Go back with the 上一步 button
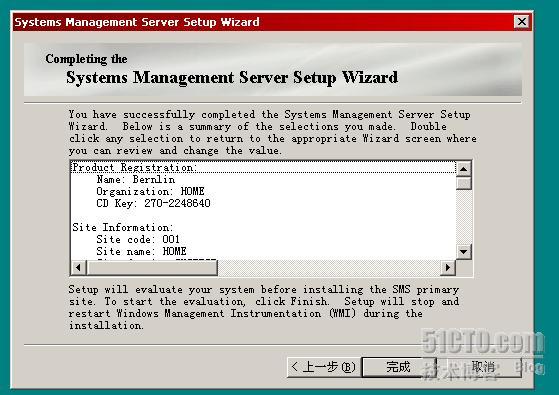Screen dimensions: 559x395 click(x=324, y=367)
